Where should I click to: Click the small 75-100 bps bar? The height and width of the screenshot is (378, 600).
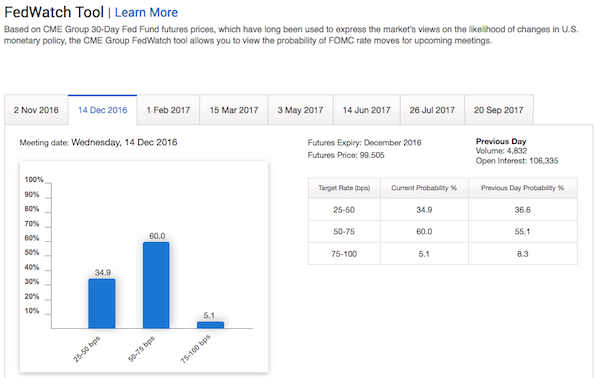point(210,325)
